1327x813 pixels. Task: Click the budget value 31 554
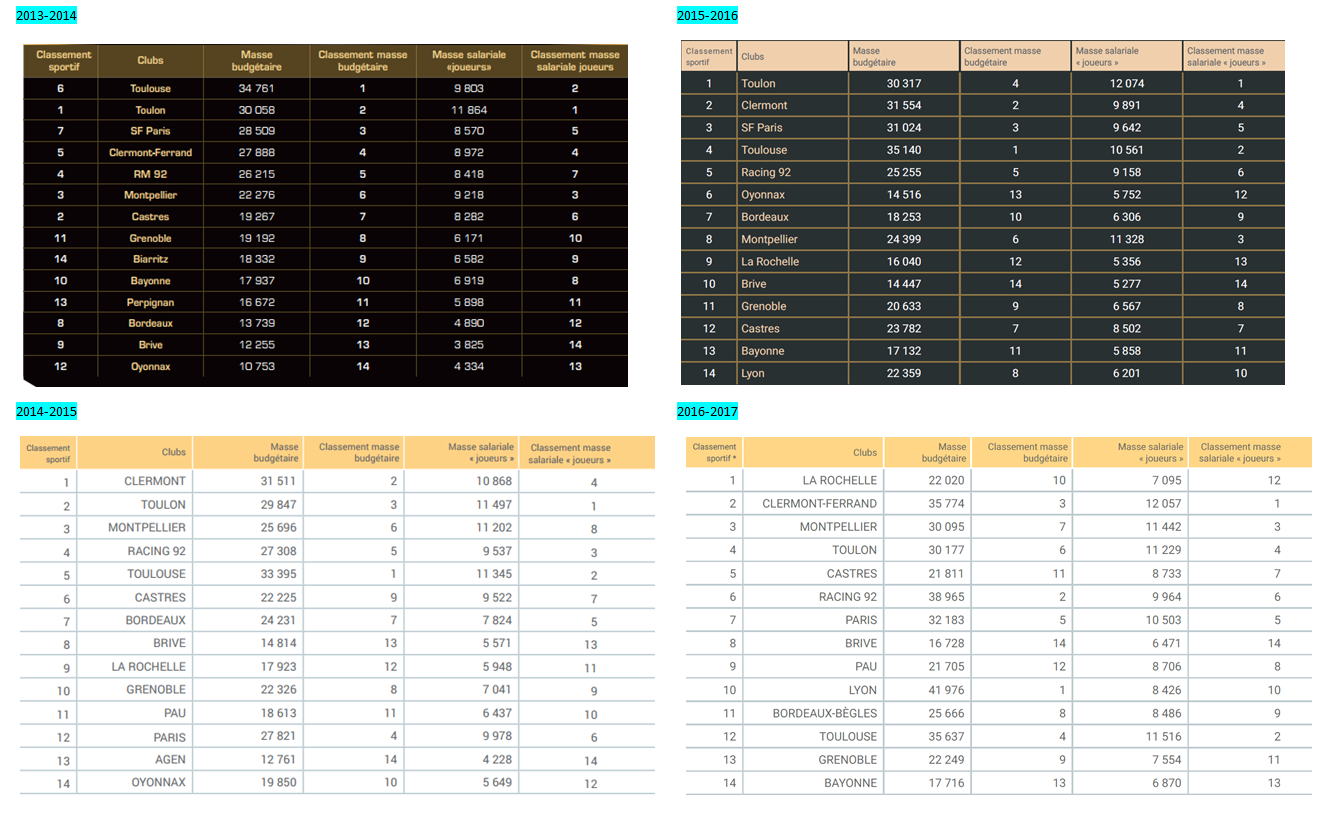[904, 105]
